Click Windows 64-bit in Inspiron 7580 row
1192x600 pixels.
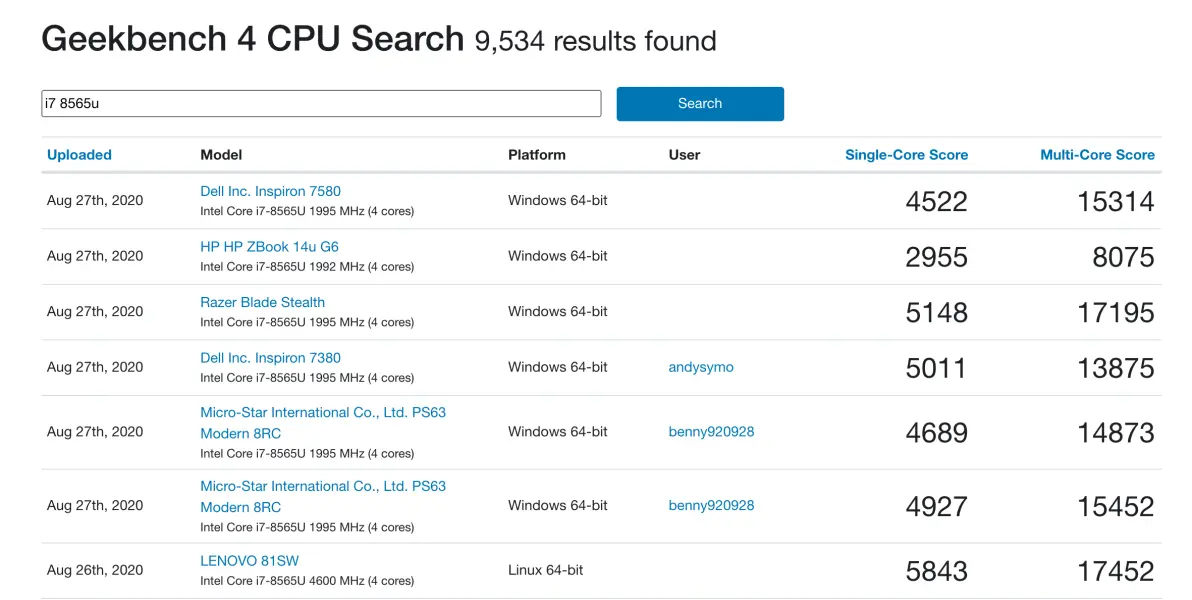tap(558, 200)
